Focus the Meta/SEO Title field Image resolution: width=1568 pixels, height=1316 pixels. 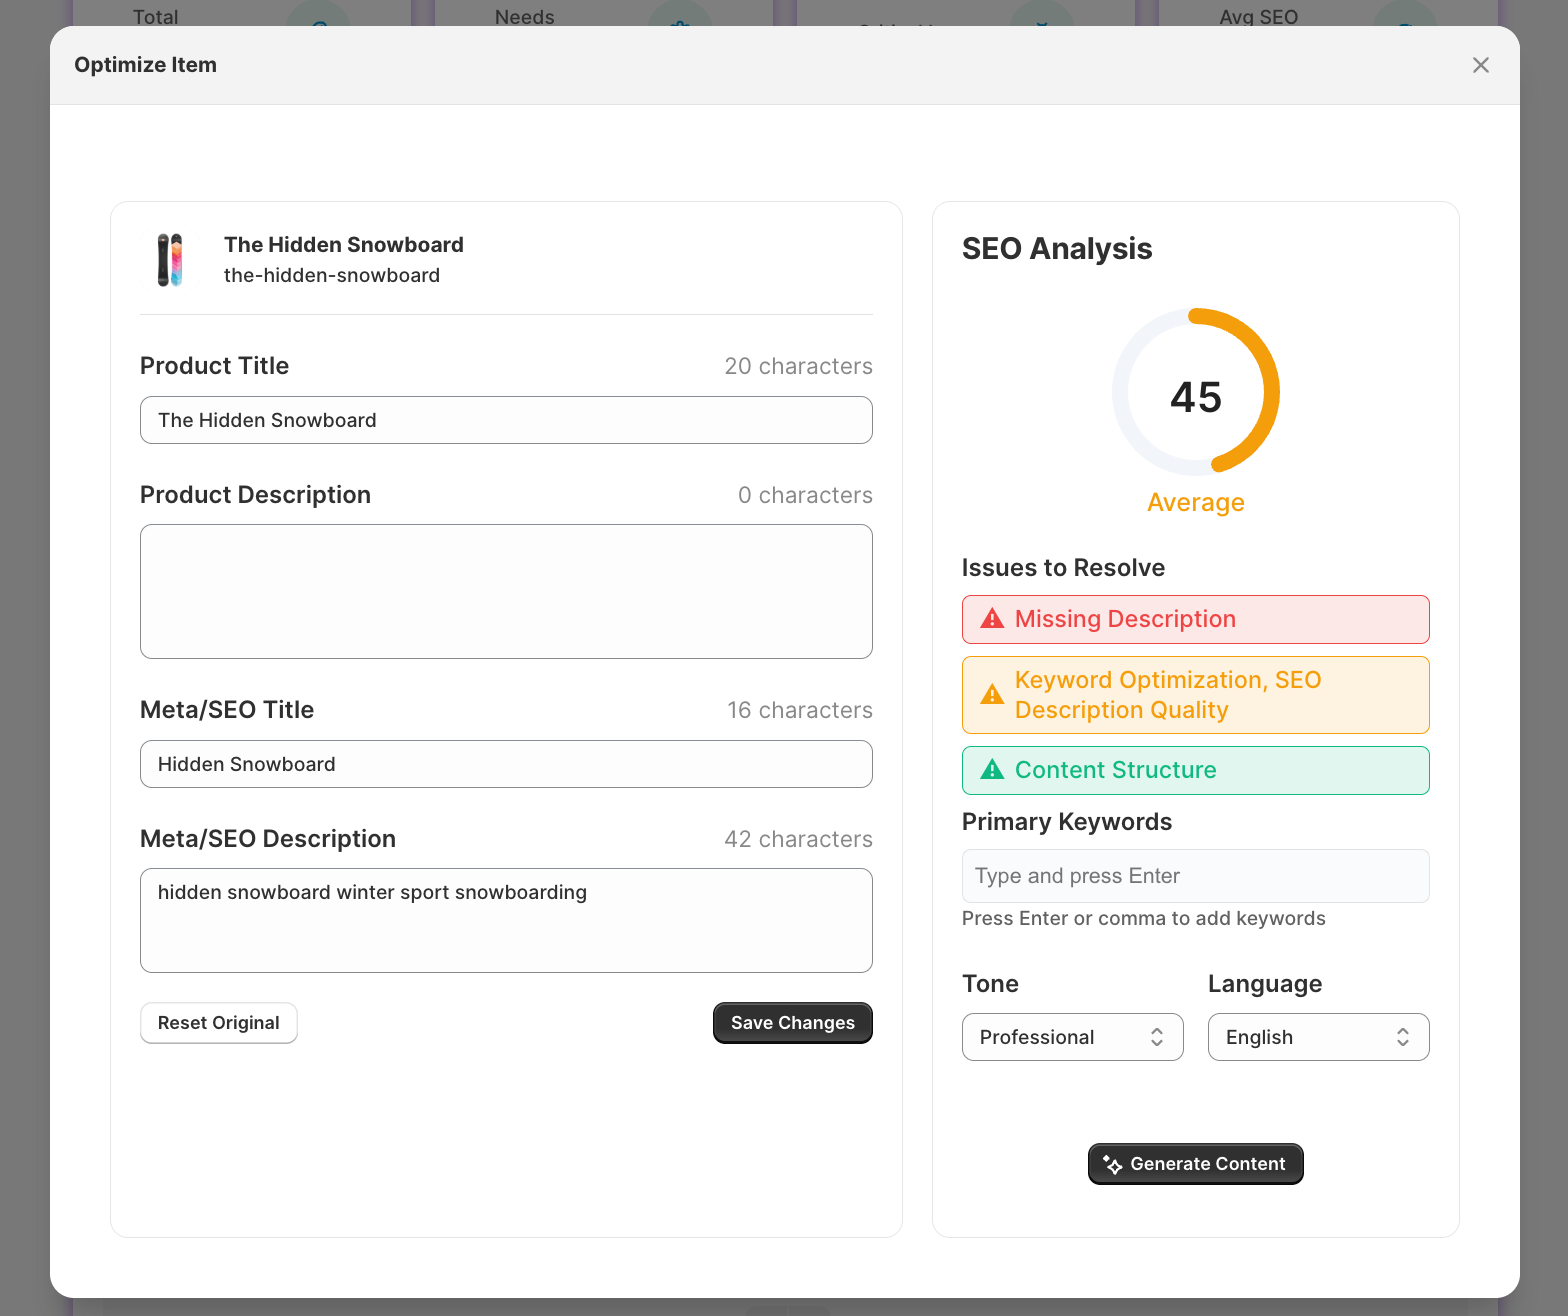coord(506,764)
